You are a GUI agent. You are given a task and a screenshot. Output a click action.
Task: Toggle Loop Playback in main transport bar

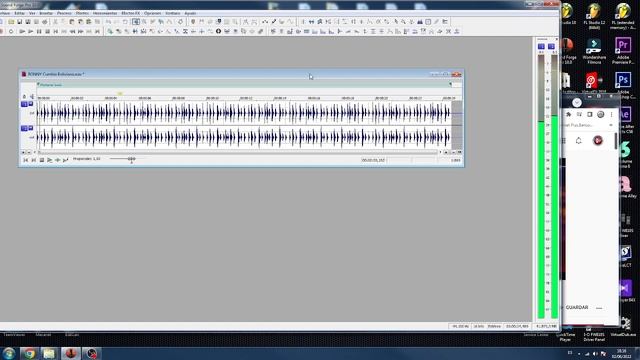tap(11, 31)
